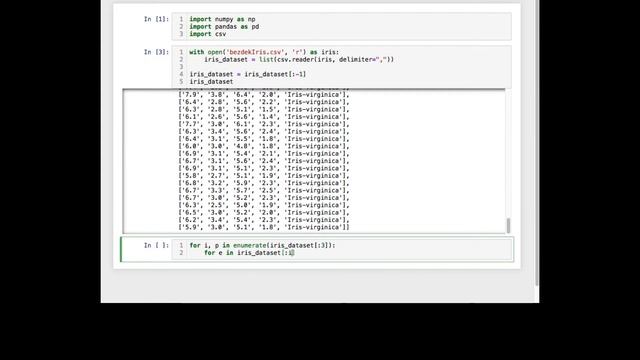Click output row '6.7', '3.3', '5.7', '2.5'

click(x=264, y=190)
